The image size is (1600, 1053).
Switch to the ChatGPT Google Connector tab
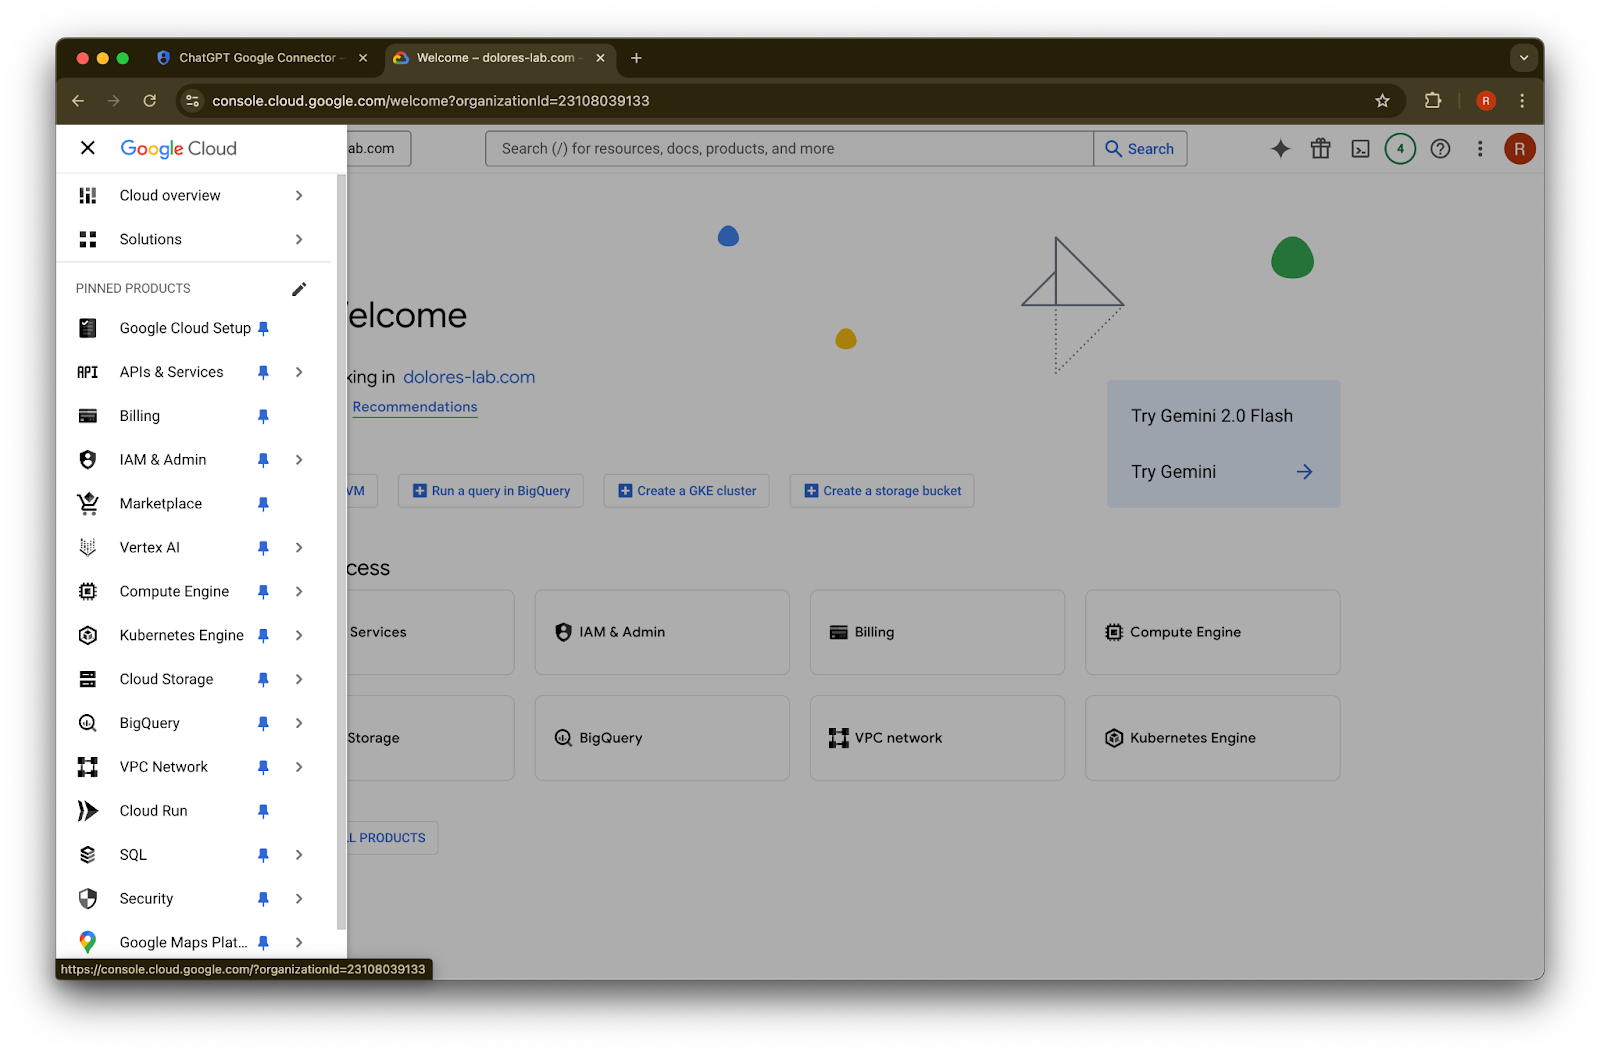click(x=257, y=58)
